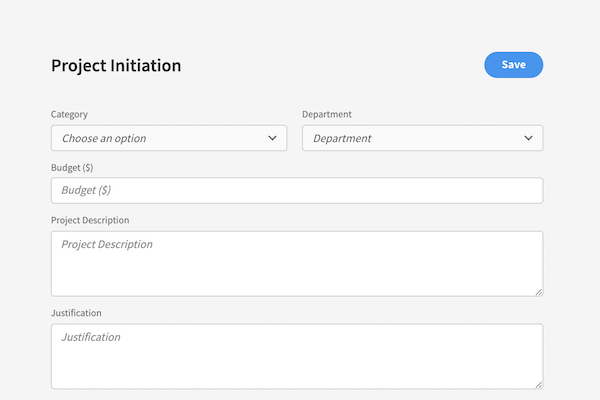
Task: Click the Category dropdown chevron arrow
Action: click(x=272, y=138)
